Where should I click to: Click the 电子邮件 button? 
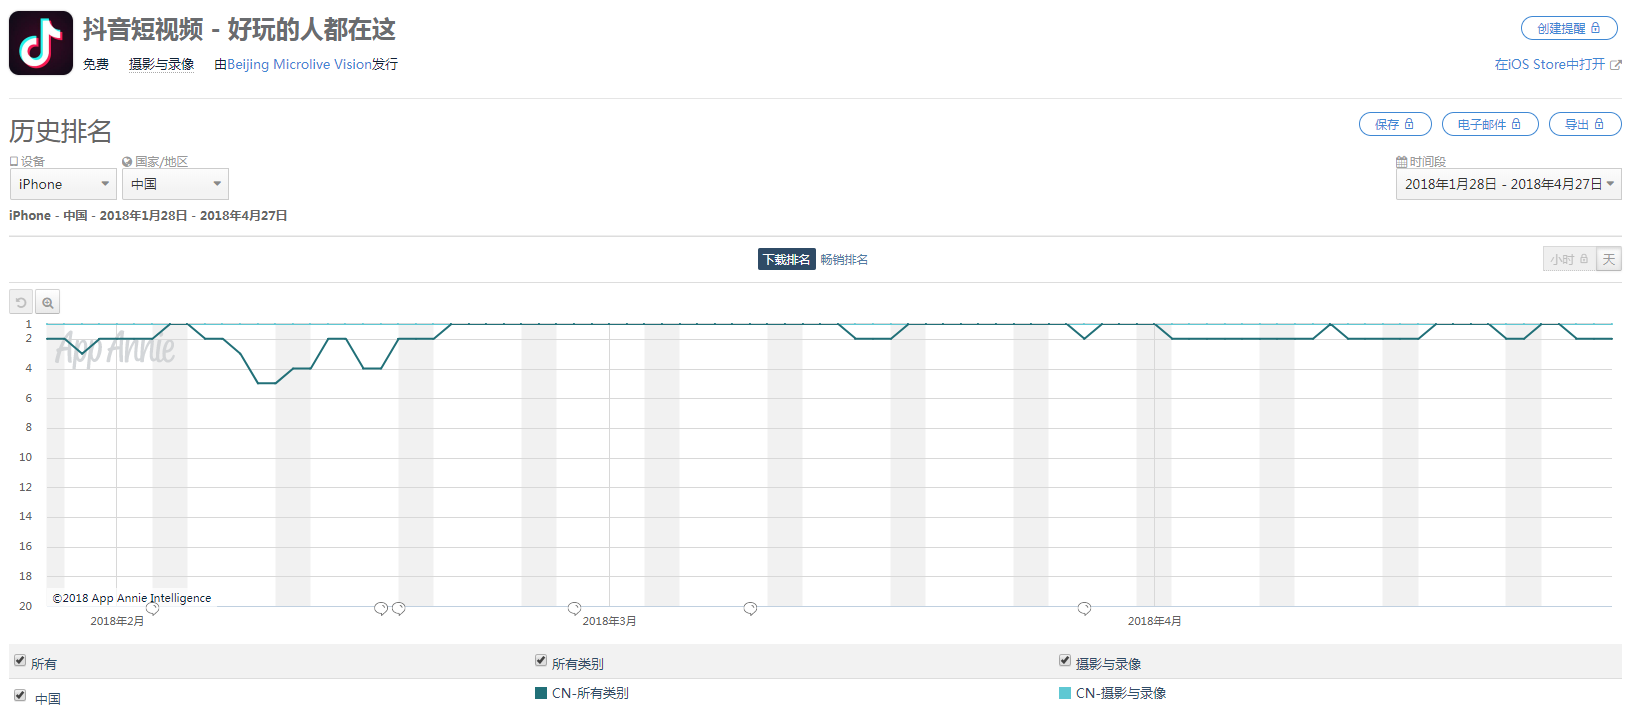1490,124
